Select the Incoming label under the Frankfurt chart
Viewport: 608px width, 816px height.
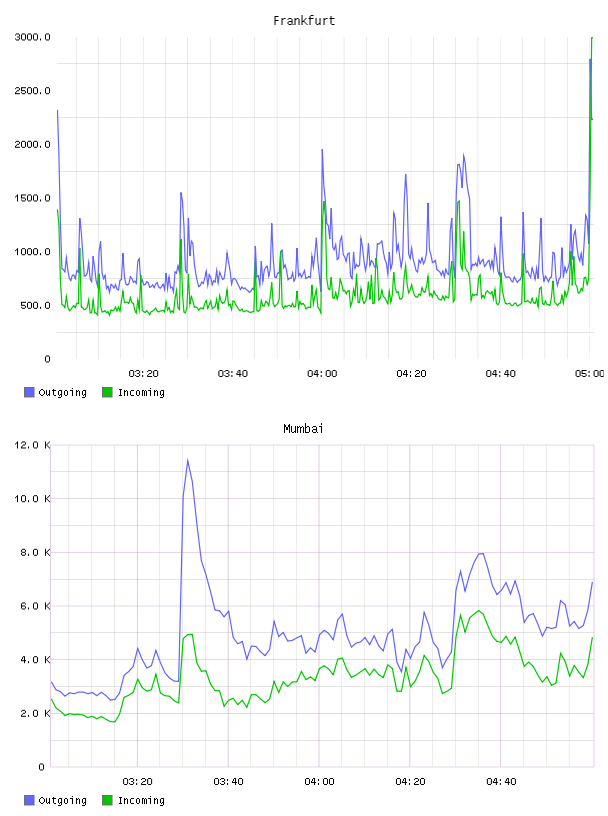(x=141, y=392)
